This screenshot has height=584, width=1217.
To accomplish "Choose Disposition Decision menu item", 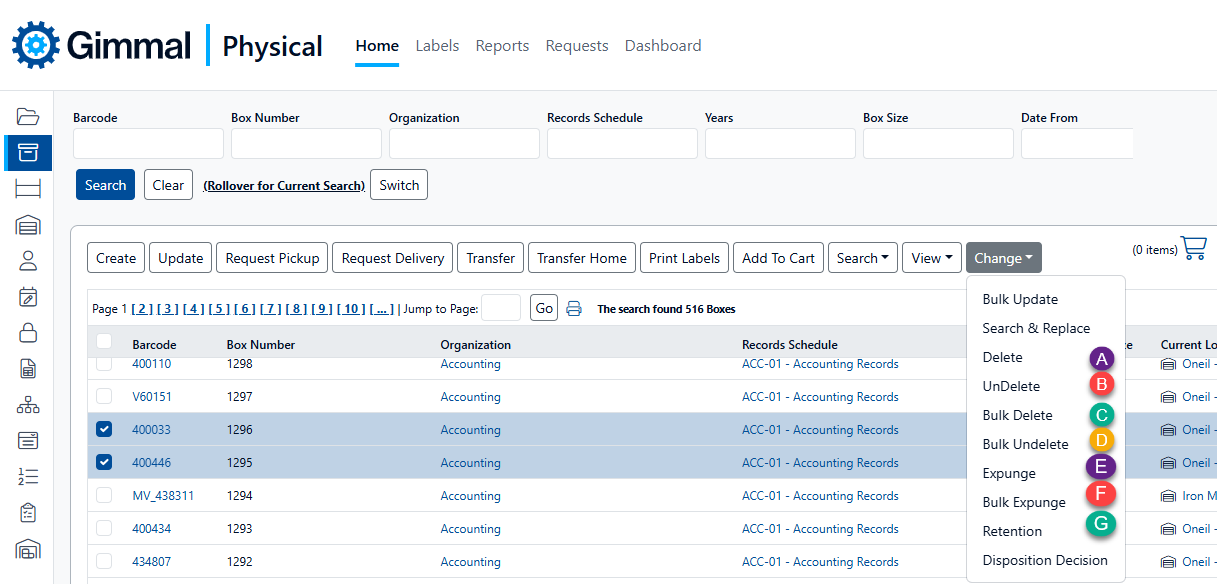I will point(1045,560).
